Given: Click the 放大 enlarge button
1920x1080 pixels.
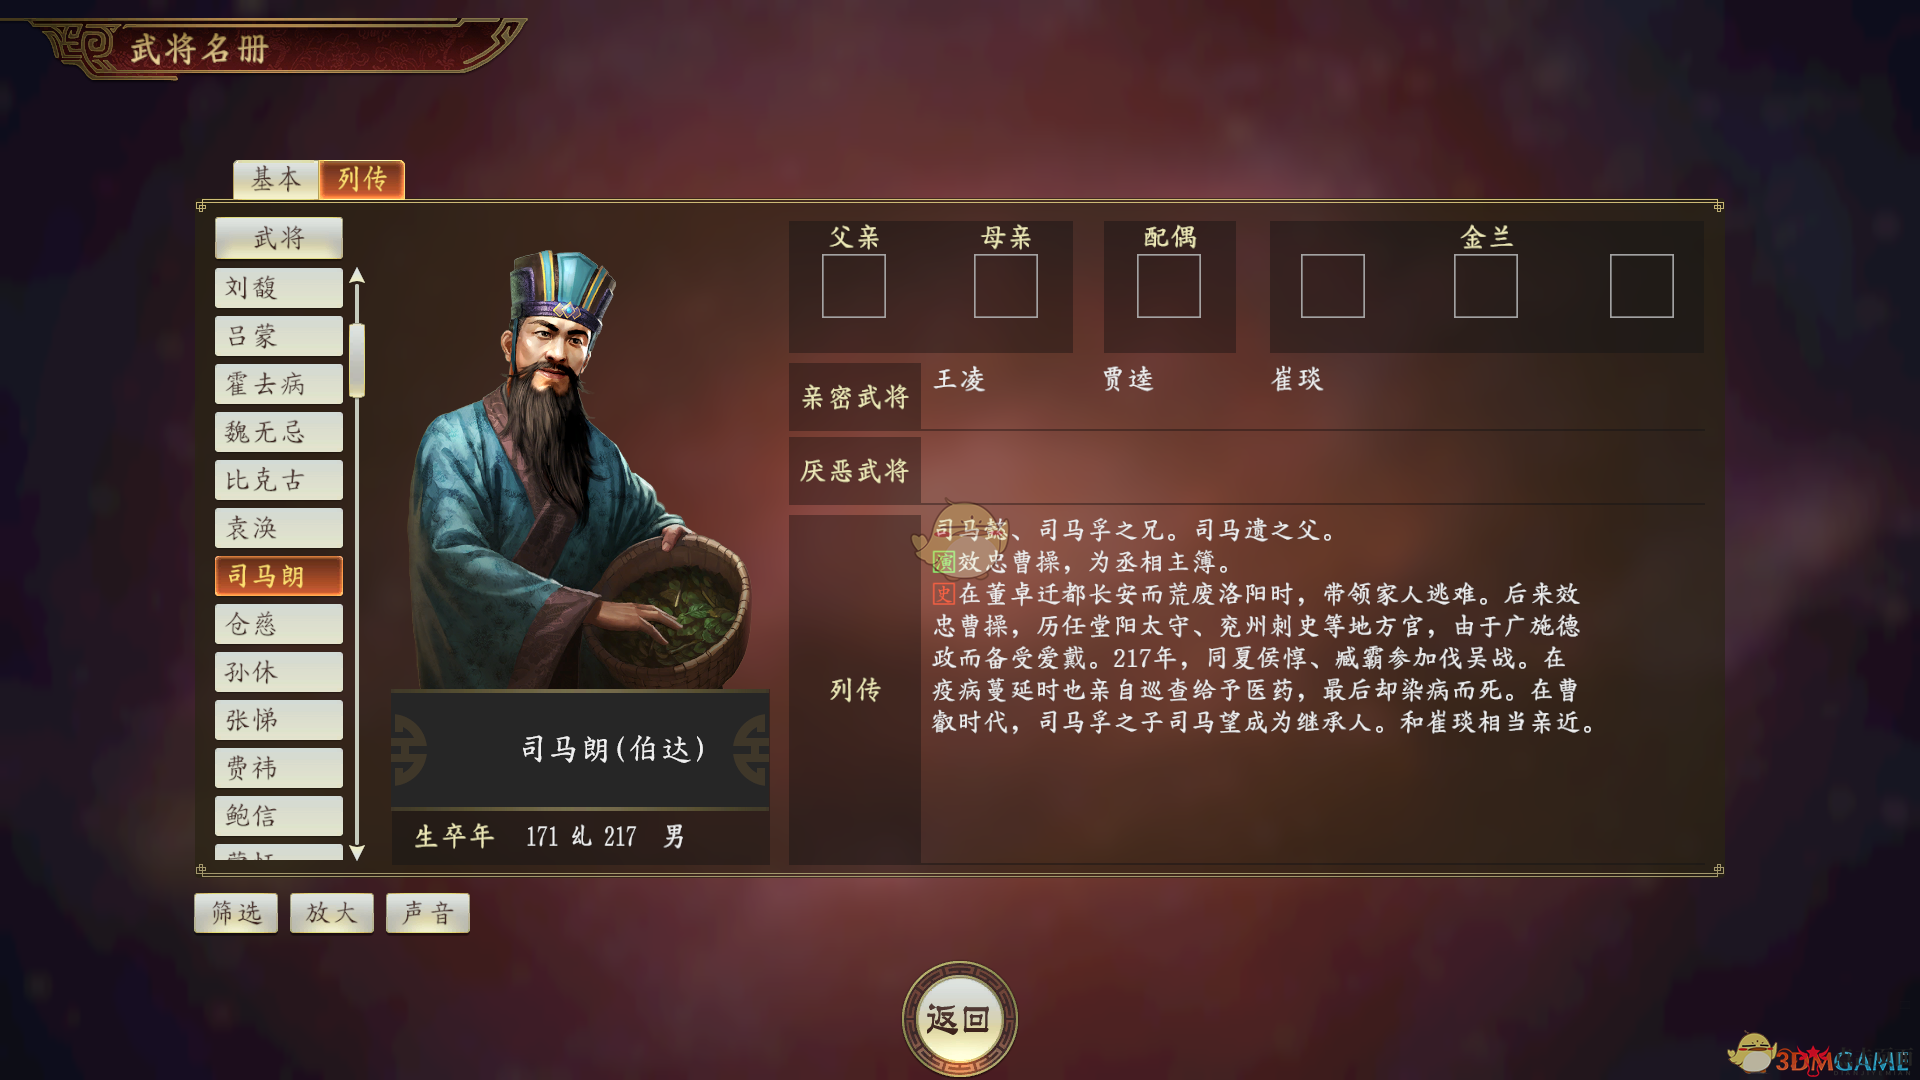Looking at the screenshot, I should [x=332, y=912].
